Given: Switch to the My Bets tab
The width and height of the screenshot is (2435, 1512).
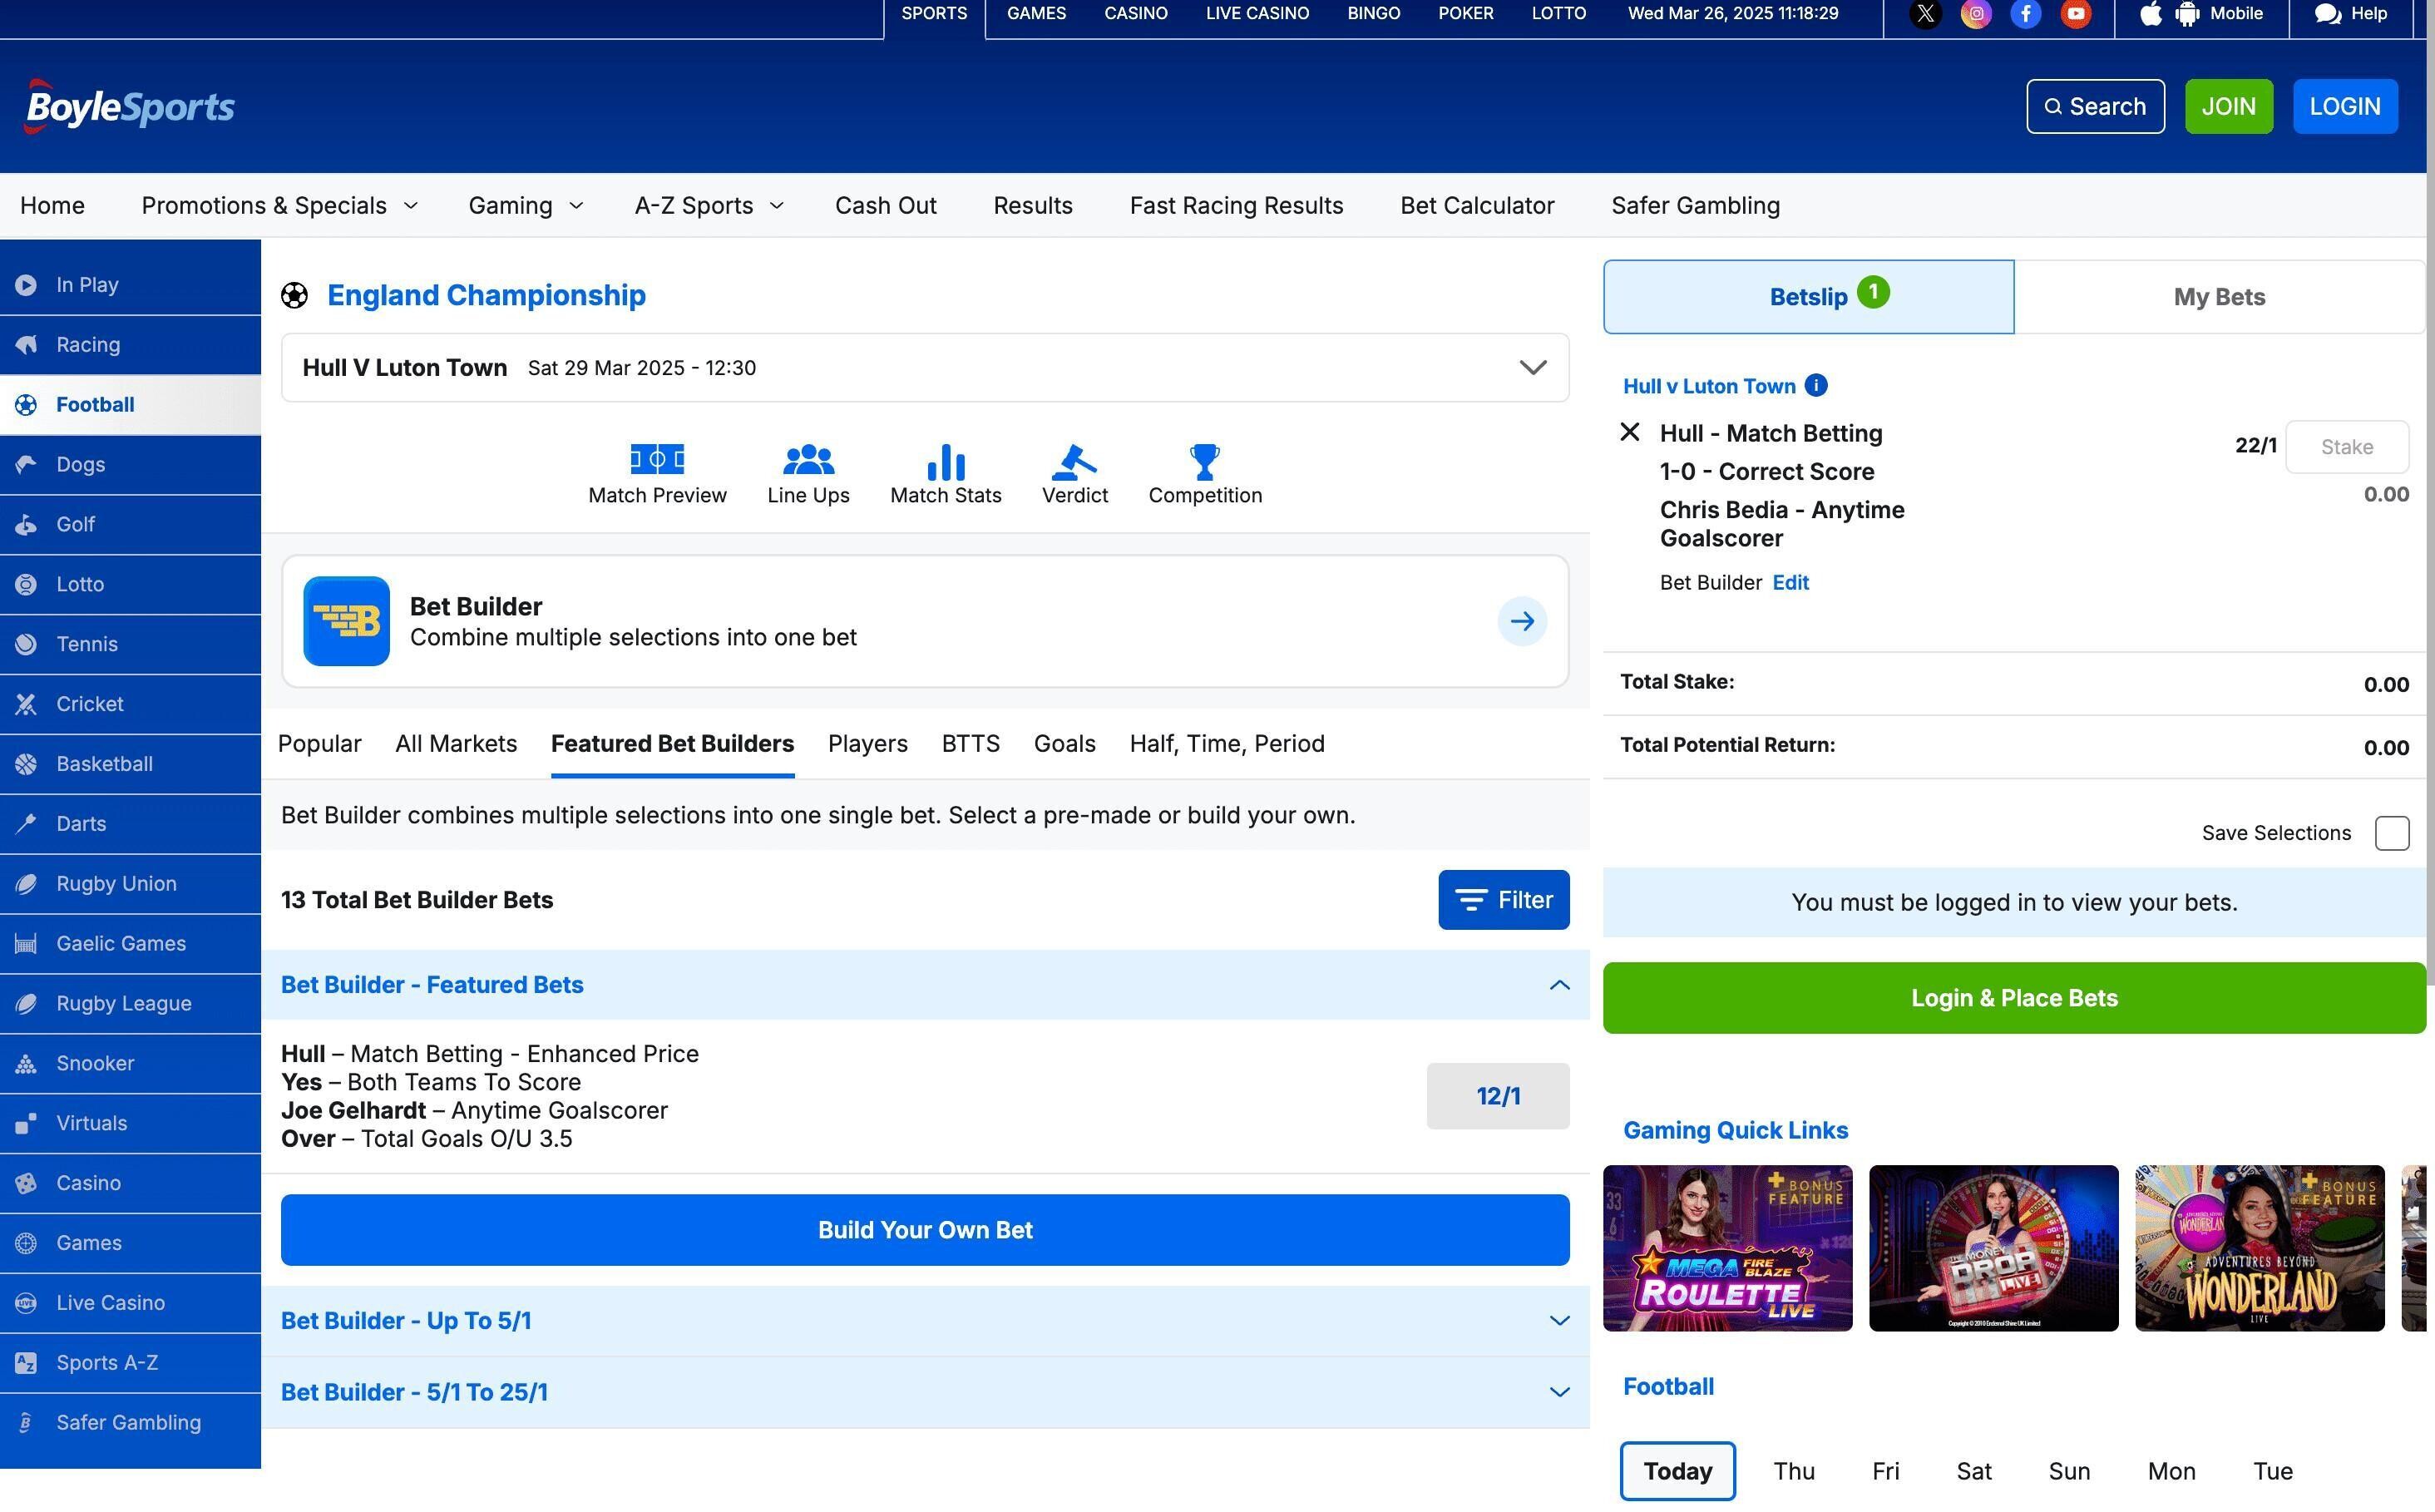Looking at the screenshot, I should pos(2219,297).
